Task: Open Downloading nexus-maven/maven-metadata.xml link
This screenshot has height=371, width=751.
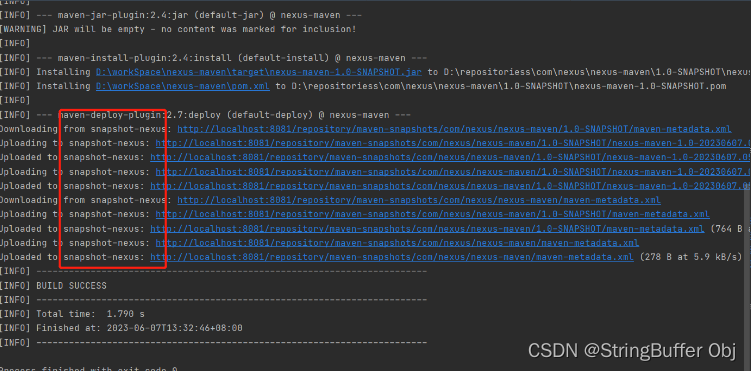Action: coord(419,200)
